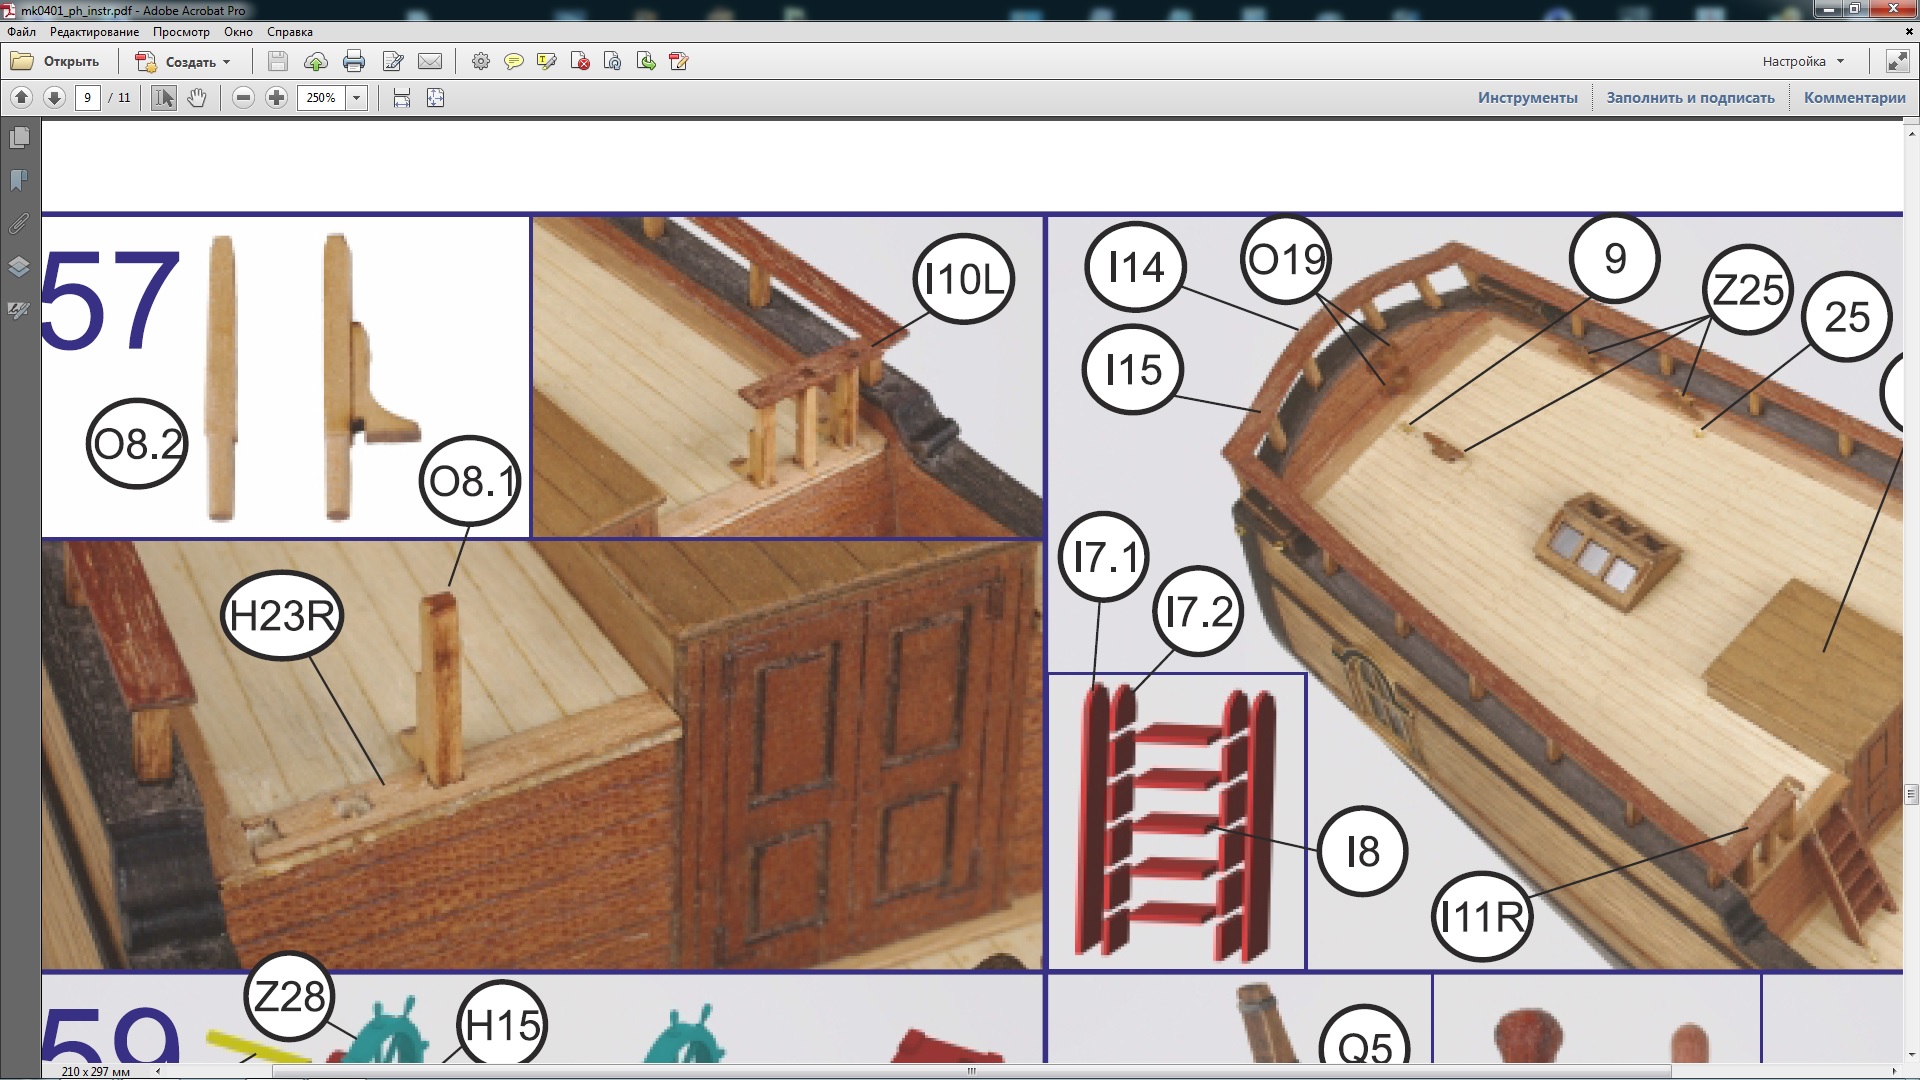Click the delete page icon

pos(580,61)
